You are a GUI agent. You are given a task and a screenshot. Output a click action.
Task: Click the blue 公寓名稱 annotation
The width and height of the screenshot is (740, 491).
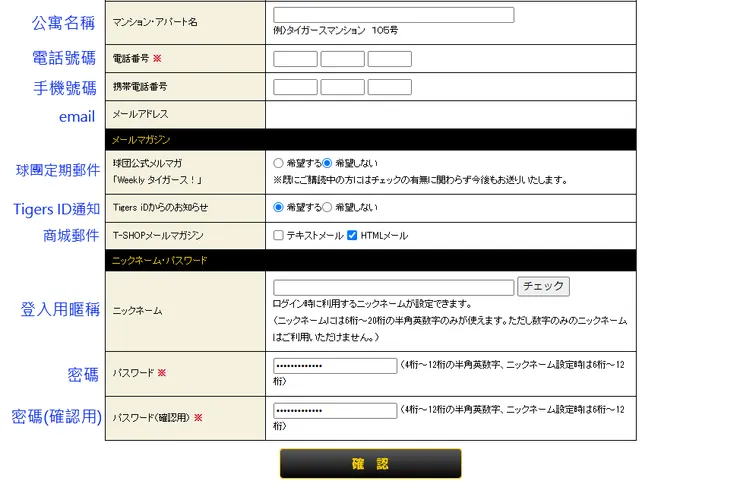coord(63,23)
